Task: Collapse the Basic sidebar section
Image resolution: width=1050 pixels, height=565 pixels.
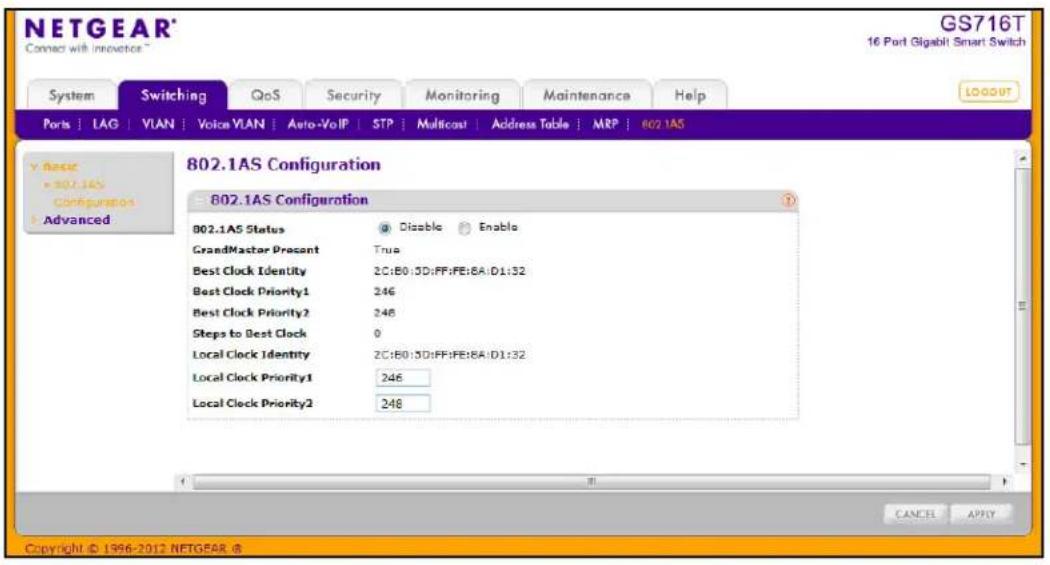Action: point(60,167)
